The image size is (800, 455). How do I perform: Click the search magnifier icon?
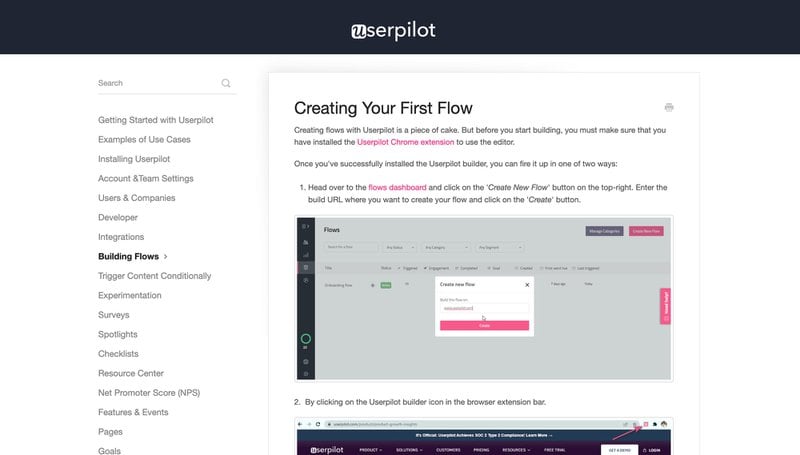[x=226, y=83]
